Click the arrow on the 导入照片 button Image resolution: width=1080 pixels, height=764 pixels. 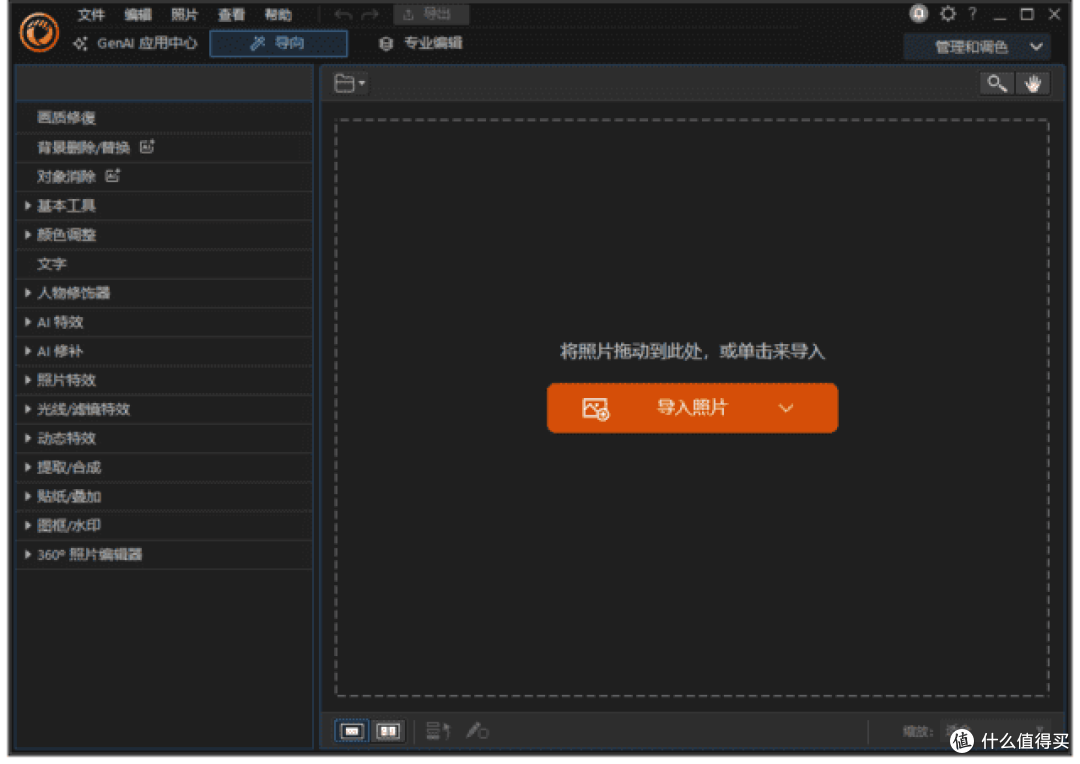pos(786,408)
